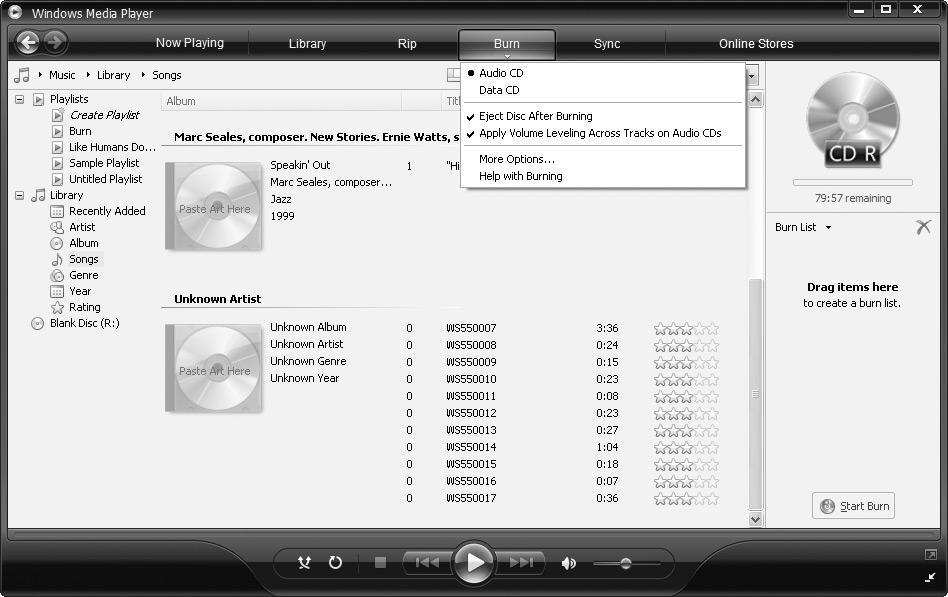Open the Sync tab

tap(607, 44)
